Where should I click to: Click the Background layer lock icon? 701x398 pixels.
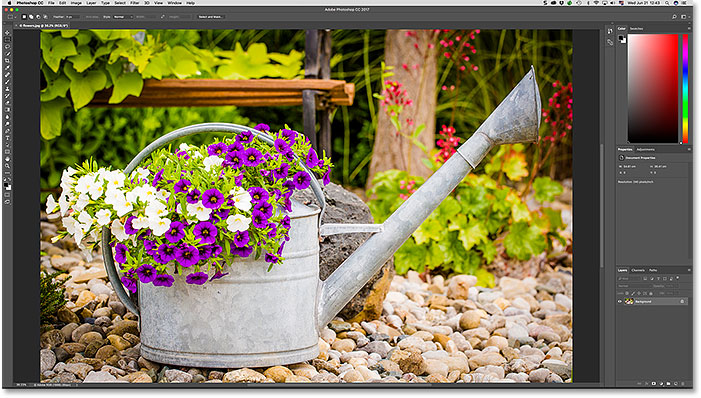pos(682,301)
